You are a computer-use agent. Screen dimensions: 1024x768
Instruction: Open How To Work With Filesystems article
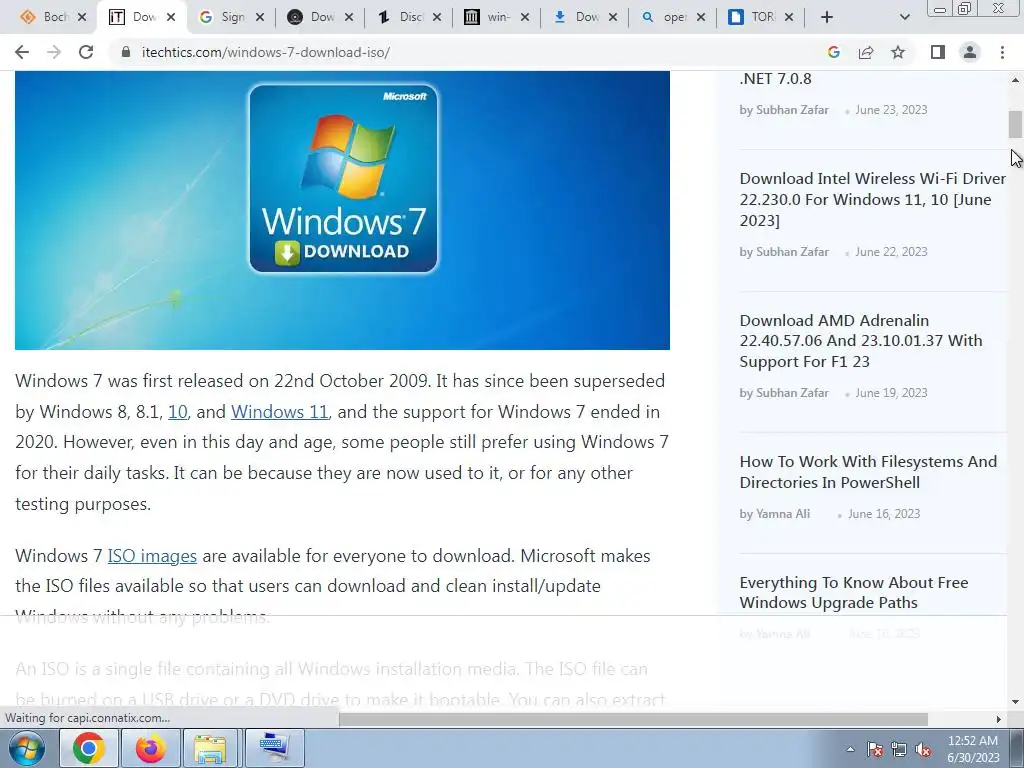868,472
